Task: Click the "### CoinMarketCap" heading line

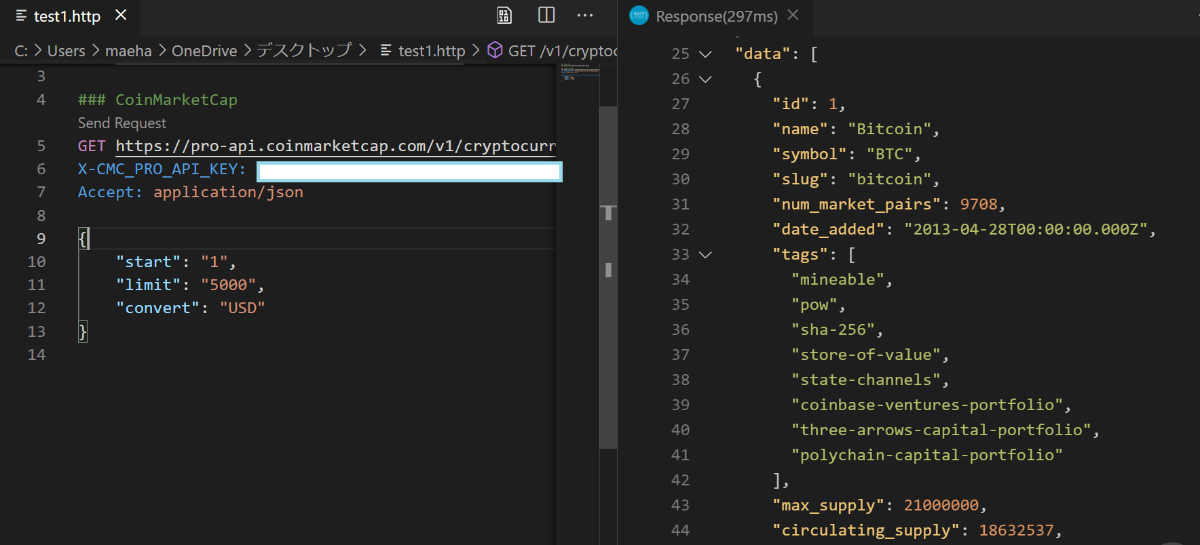Action: click(158, 100)
